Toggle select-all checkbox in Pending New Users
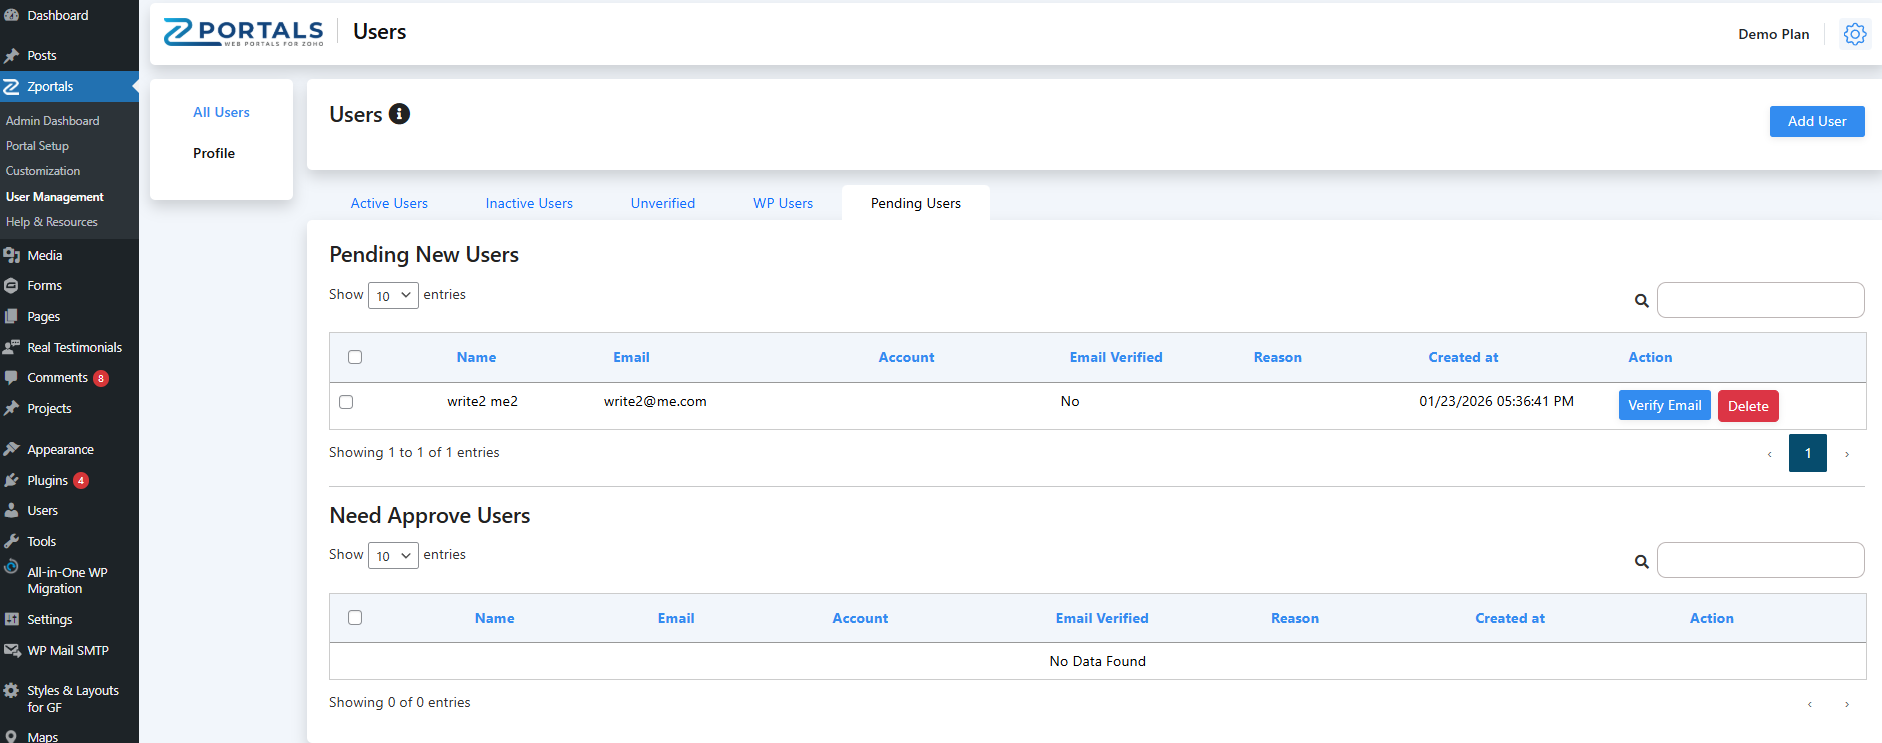Screen dimensions: 1882x743 tap(355, 357)
